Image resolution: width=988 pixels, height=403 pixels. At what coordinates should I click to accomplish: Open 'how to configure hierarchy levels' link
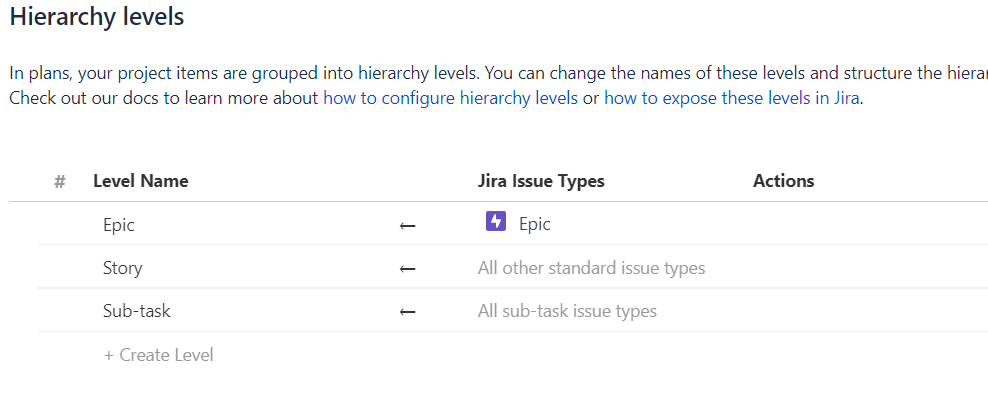coord(451,99)
